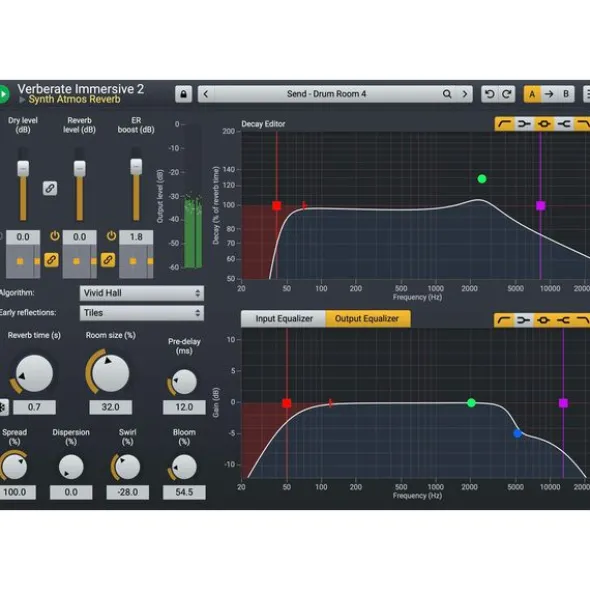Viewport: 590px width, 591px height.
Task: Toggle Decay Editor peak band icon
Action: [x=544, y=124]
